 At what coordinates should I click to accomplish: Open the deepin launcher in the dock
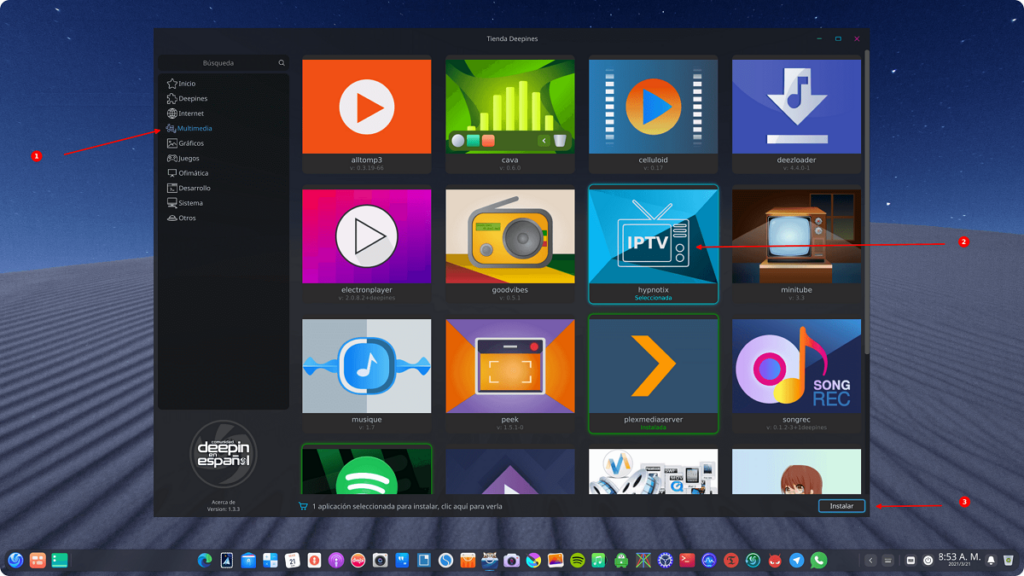pyautogui.click(x=16, y=560)
